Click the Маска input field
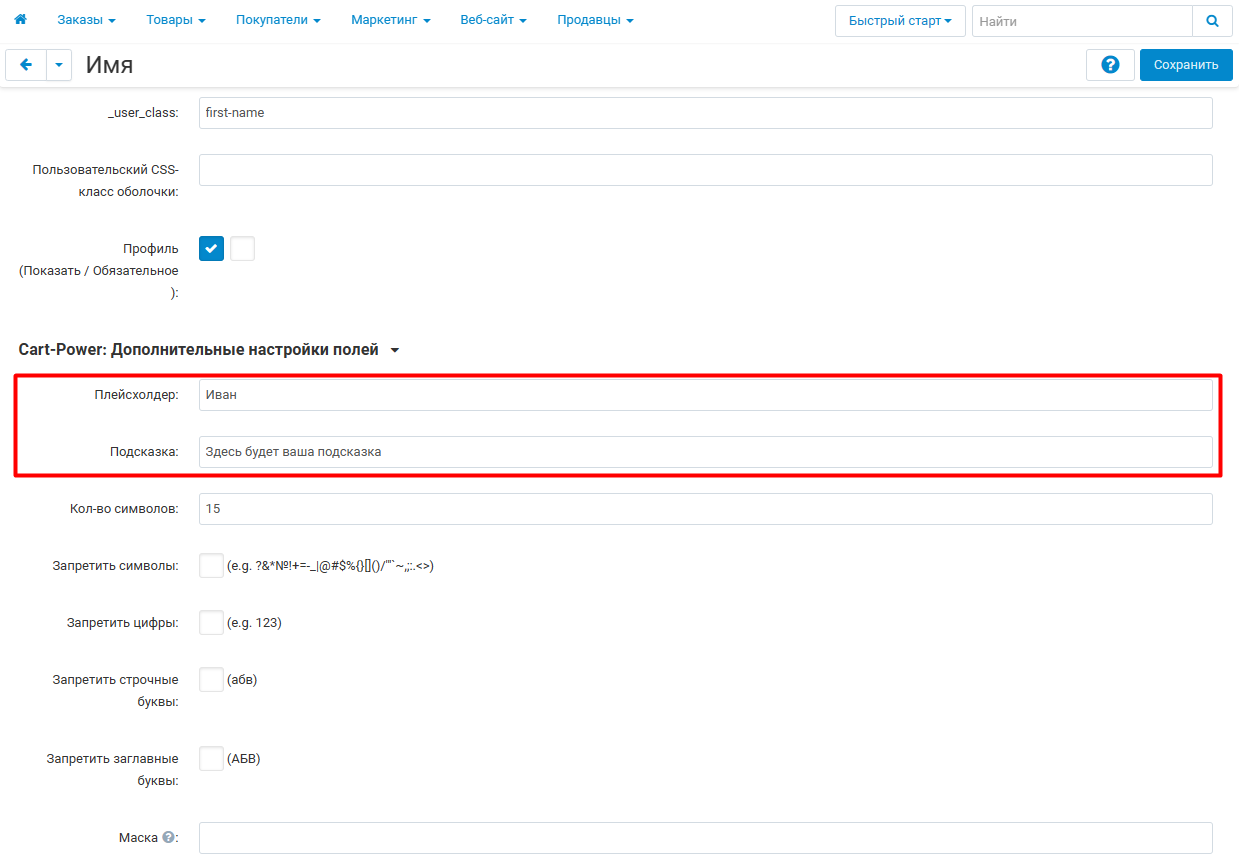The height and width of the screenshot is (861, 1239). click(x=706, y=838)
